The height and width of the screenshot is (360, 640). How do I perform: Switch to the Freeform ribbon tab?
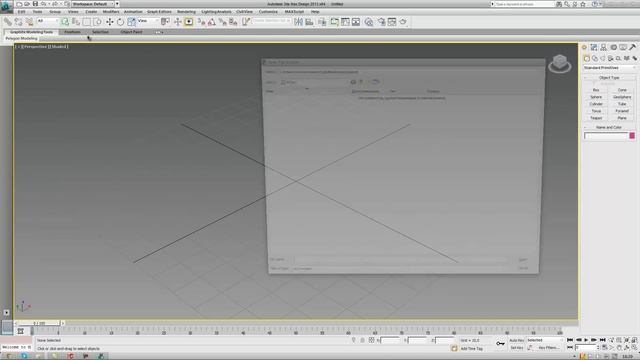(x=72, y=32)
